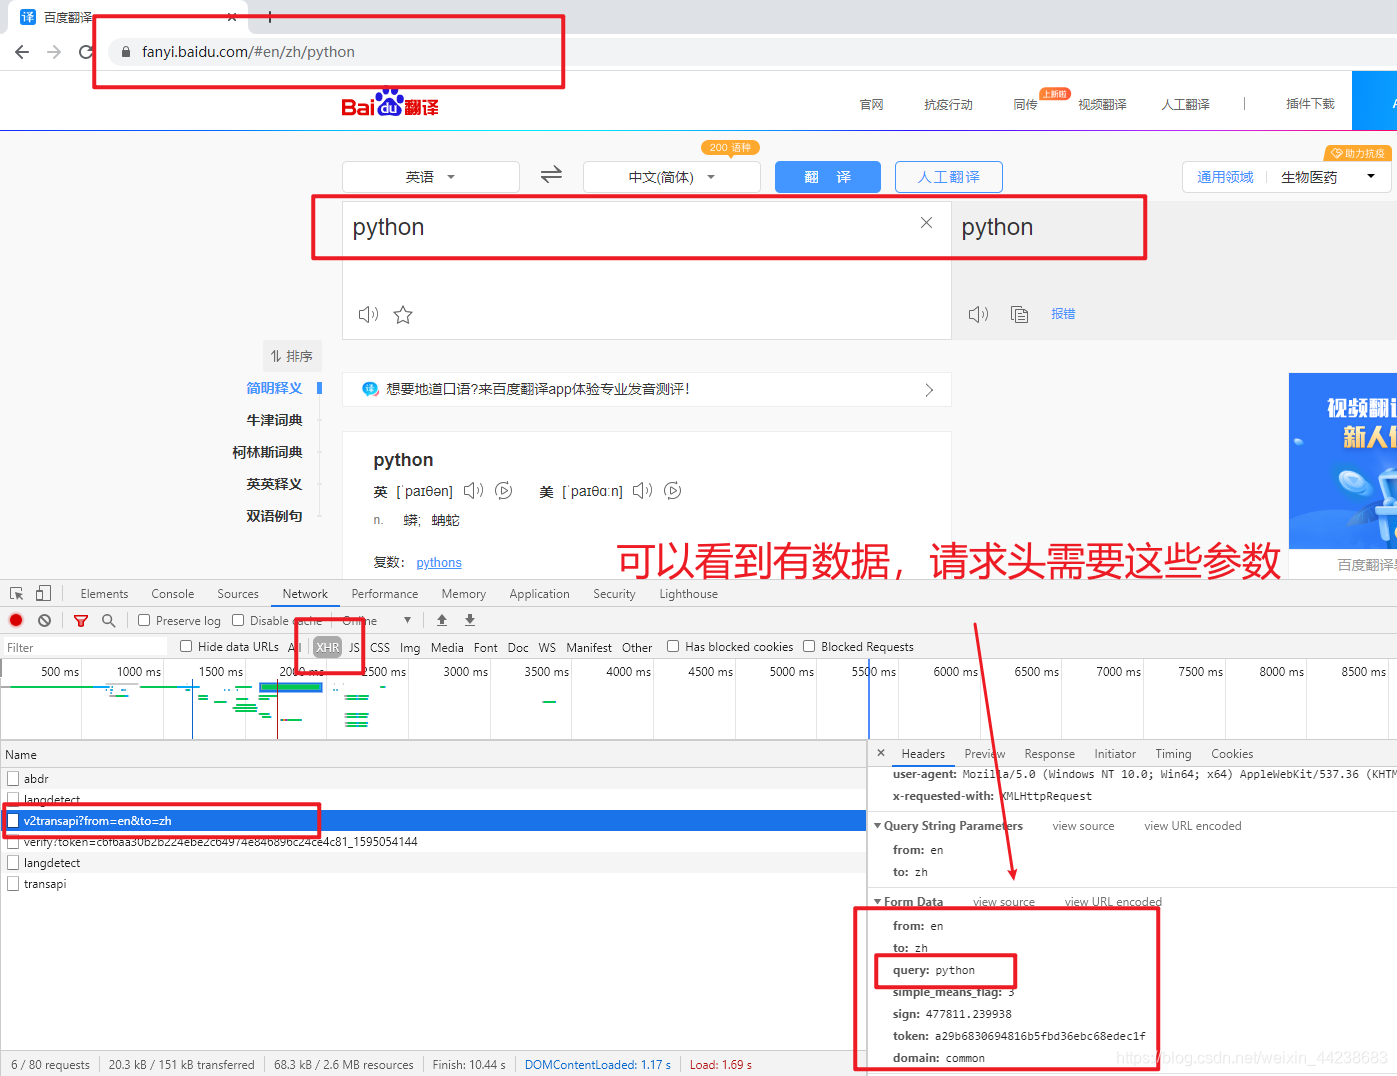1397x1076 pixels.
Task: Open the Sources DevTools tab
Action: click(x=238, y=593)
